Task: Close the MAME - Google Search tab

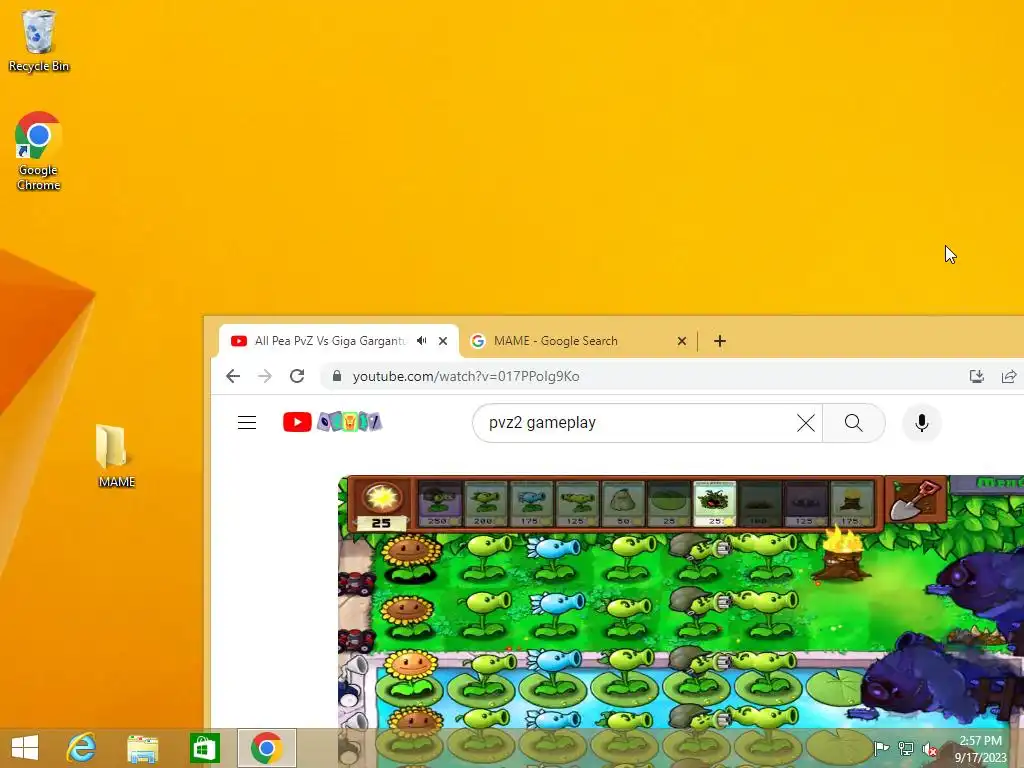Action: pos(682,341)
